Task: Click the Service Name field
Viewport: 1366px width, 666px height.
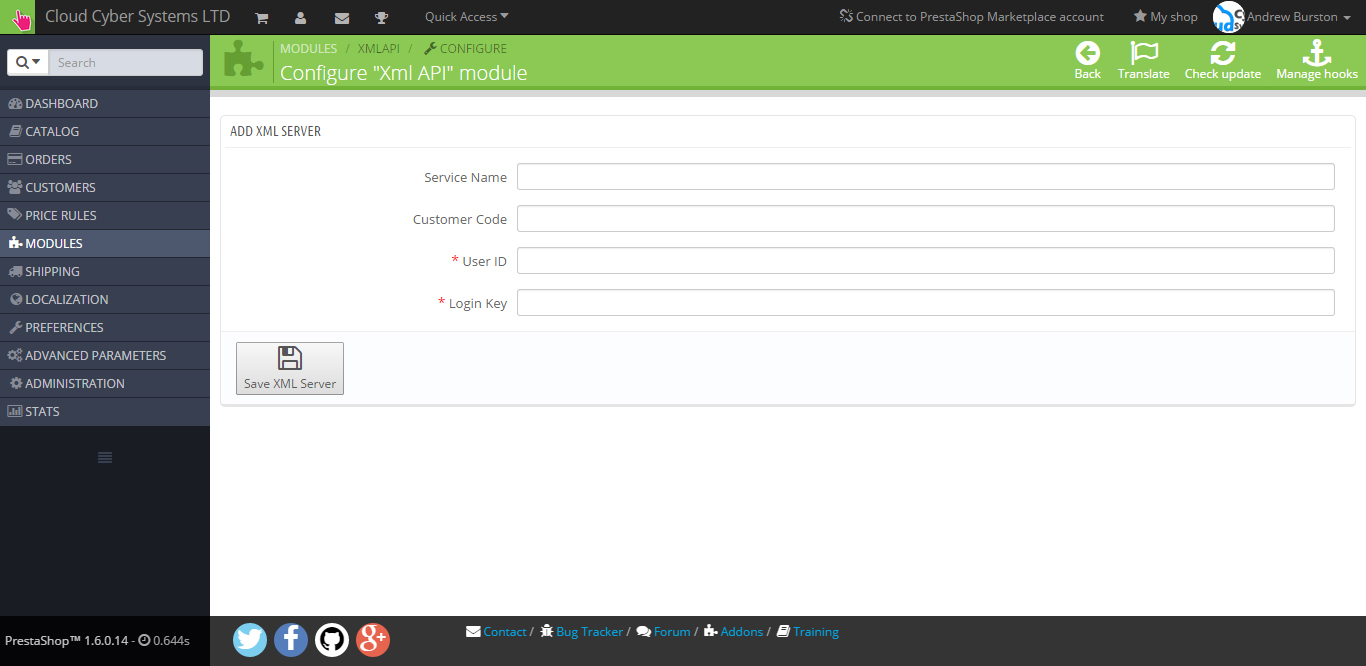Action: [x=926, y=176]
